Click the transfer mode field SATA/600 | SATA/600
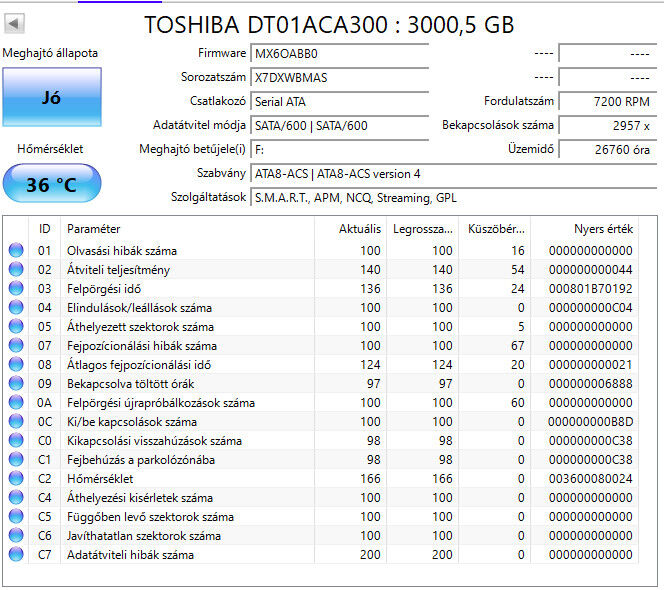Screen dimensions: 664x590 [340, 126]
